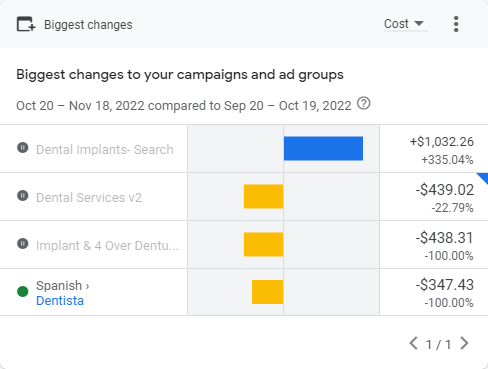Click the blue bar for Dental Implants- Search
This screenshot has height=369, width=488.
tap(323, 148)
